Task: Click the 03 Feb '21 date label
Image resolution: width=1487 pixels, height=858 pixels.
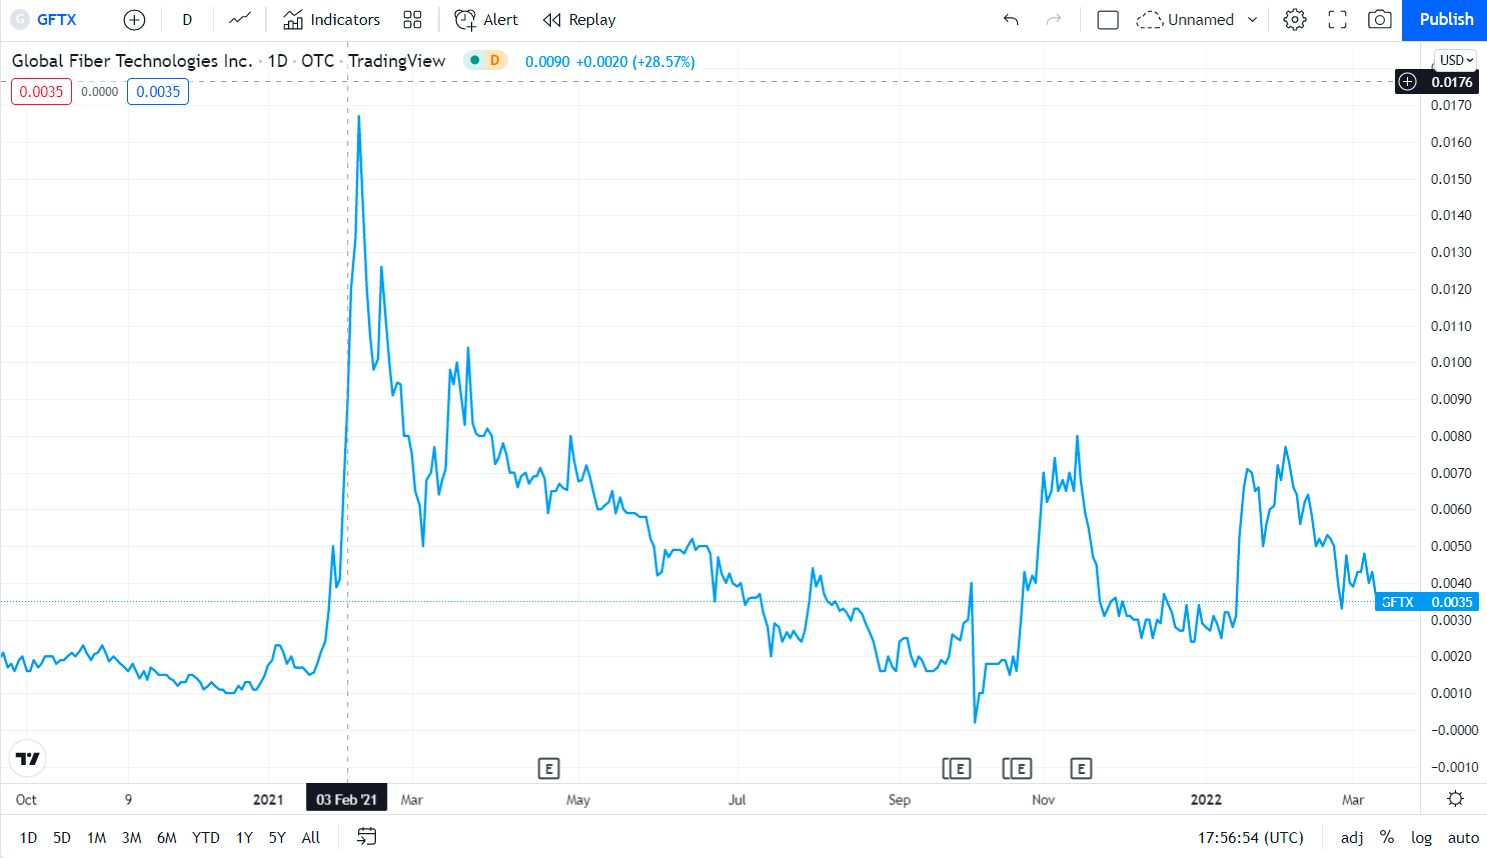Action: click(x=347, y=799)
